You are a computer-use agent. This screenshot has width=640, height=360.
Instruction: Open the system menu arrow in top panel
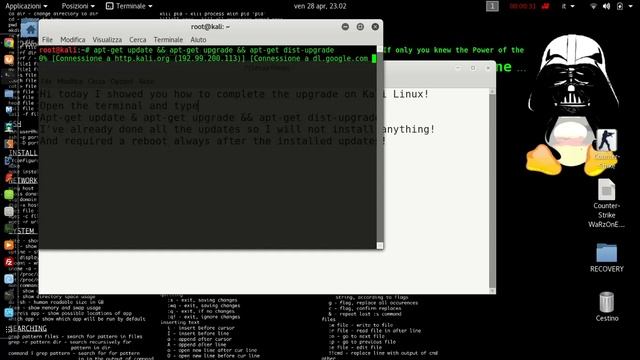632,6
